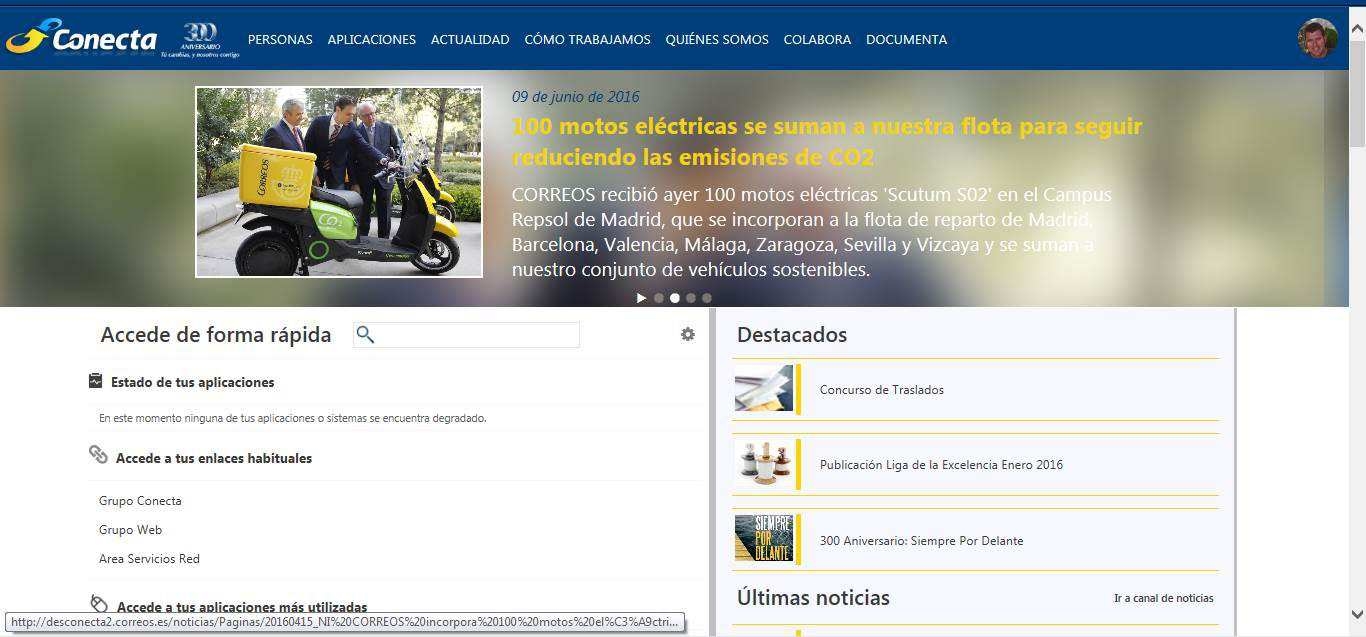Click the search magnifier icon

coord(365,335)
